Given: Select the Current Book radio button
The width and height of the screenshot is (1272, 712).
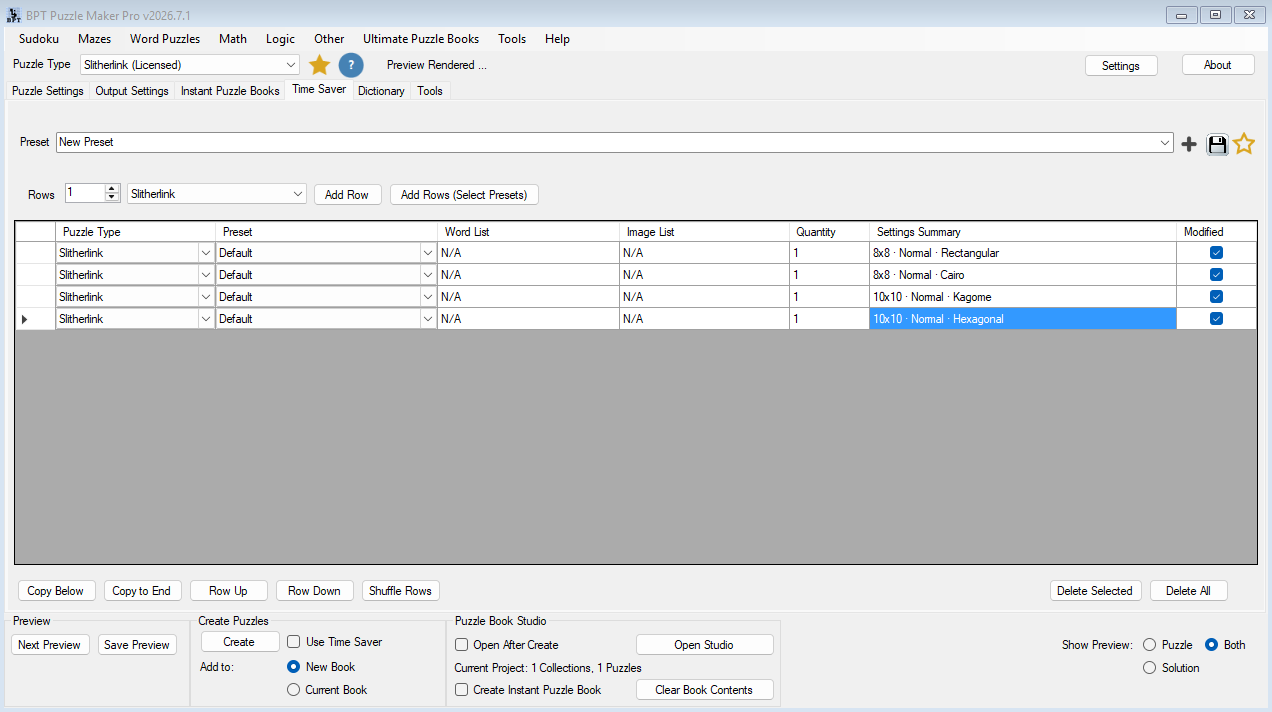Looking at the screenshot, I should click(x=293, y=690).
